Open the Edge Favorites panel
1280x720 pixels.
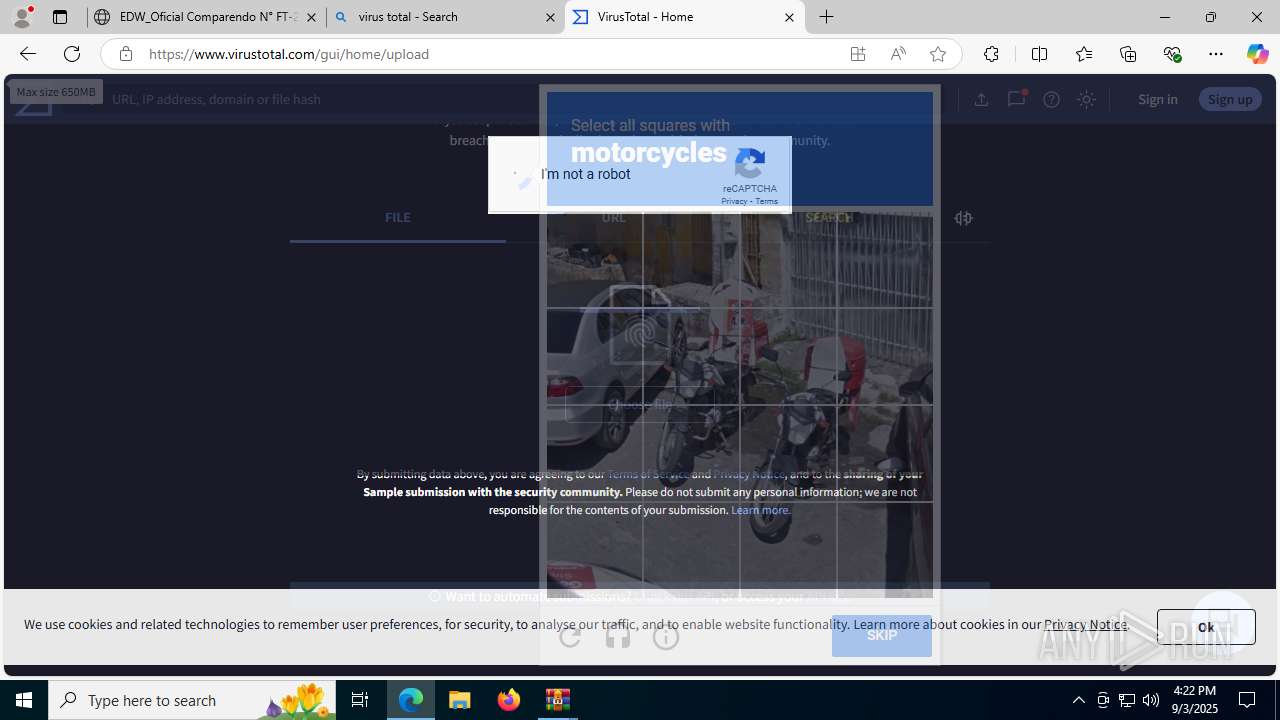tap(1084, 54)
